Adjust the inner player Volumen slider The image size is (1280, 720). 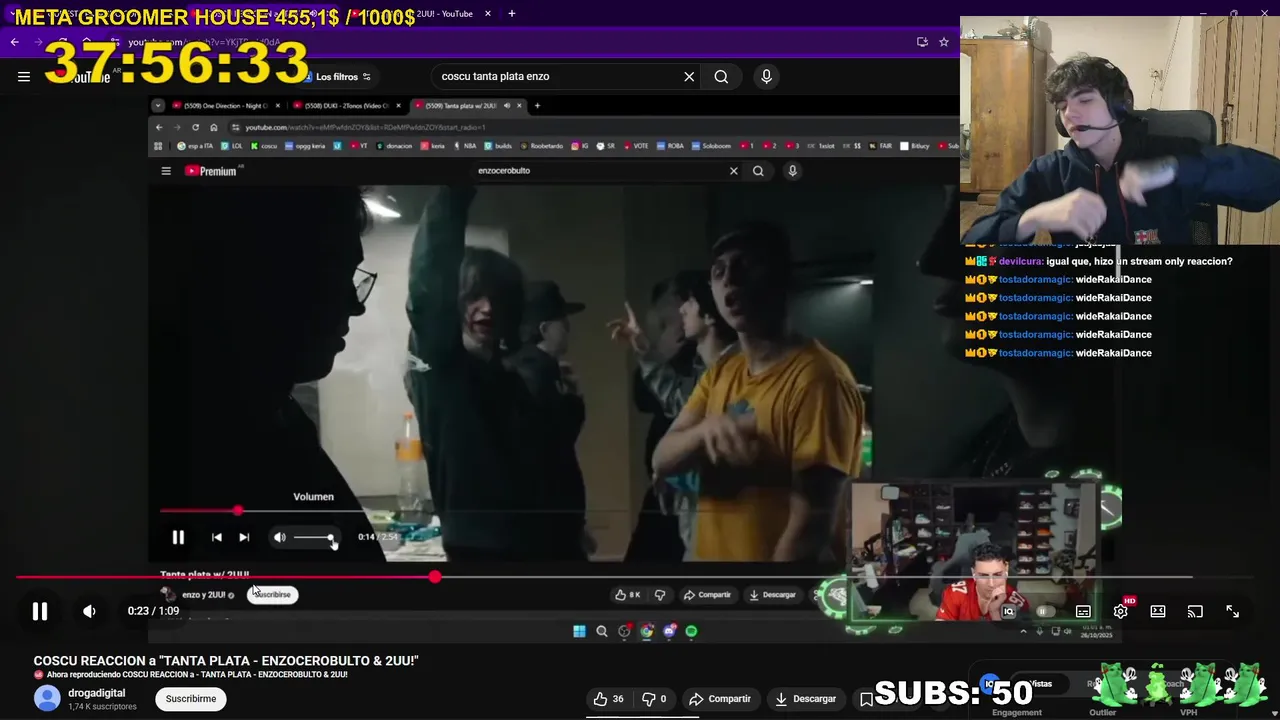point(314,538)
